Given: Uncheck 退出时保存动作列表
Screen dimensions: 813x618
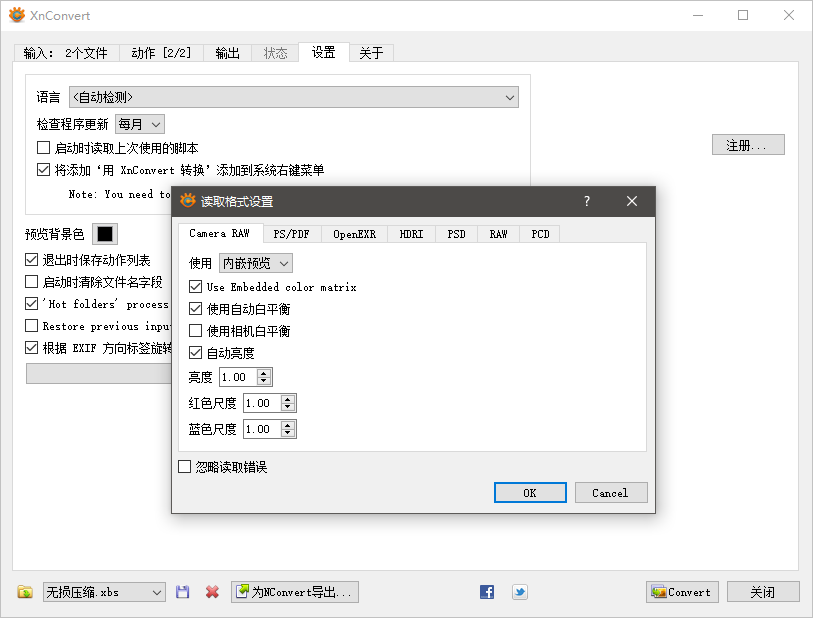Looking at the screenshot, I should (32, 259).
